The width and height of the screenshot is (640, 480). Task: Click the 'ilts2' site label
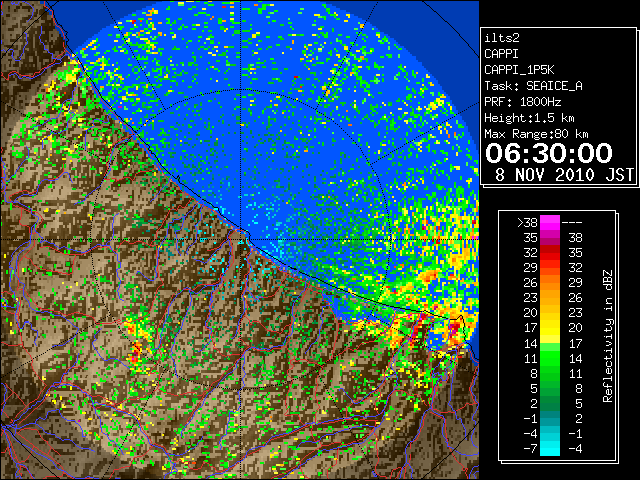point(502,38)
